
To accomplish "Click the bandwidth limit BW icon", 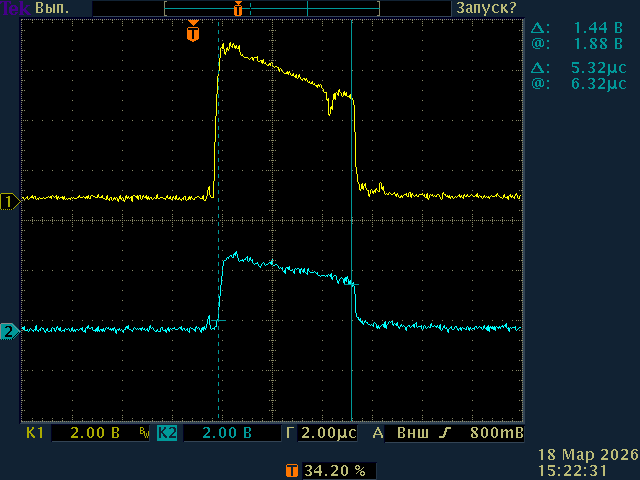I will tap(145, 435).
